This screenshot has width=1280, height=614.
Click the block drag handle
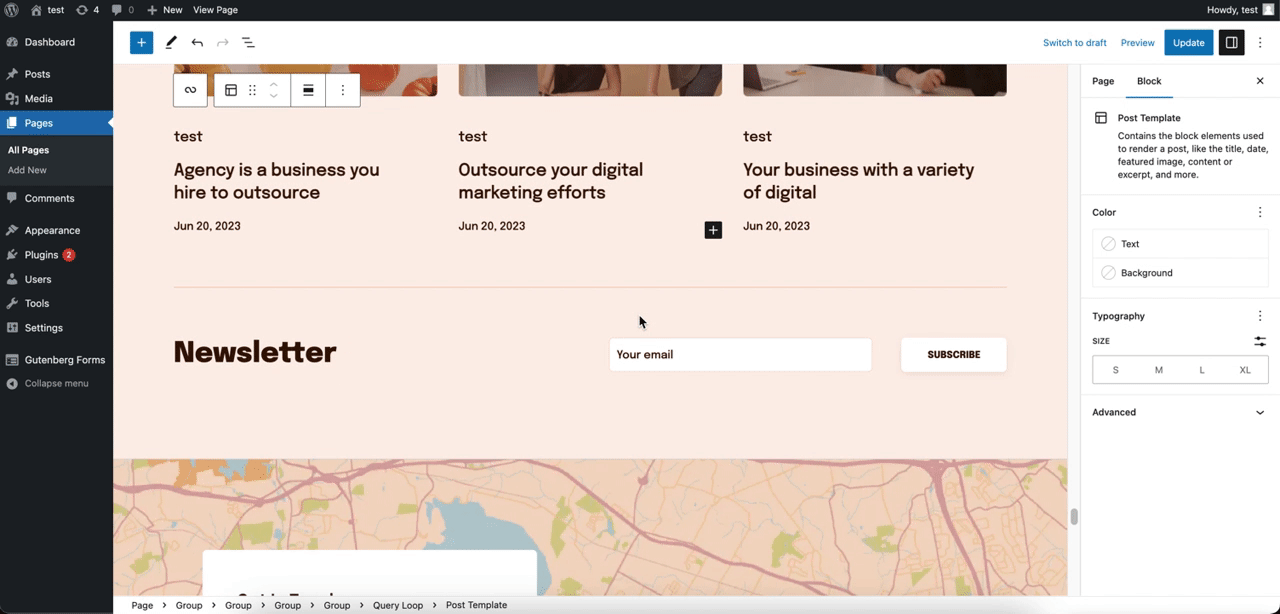252,90
